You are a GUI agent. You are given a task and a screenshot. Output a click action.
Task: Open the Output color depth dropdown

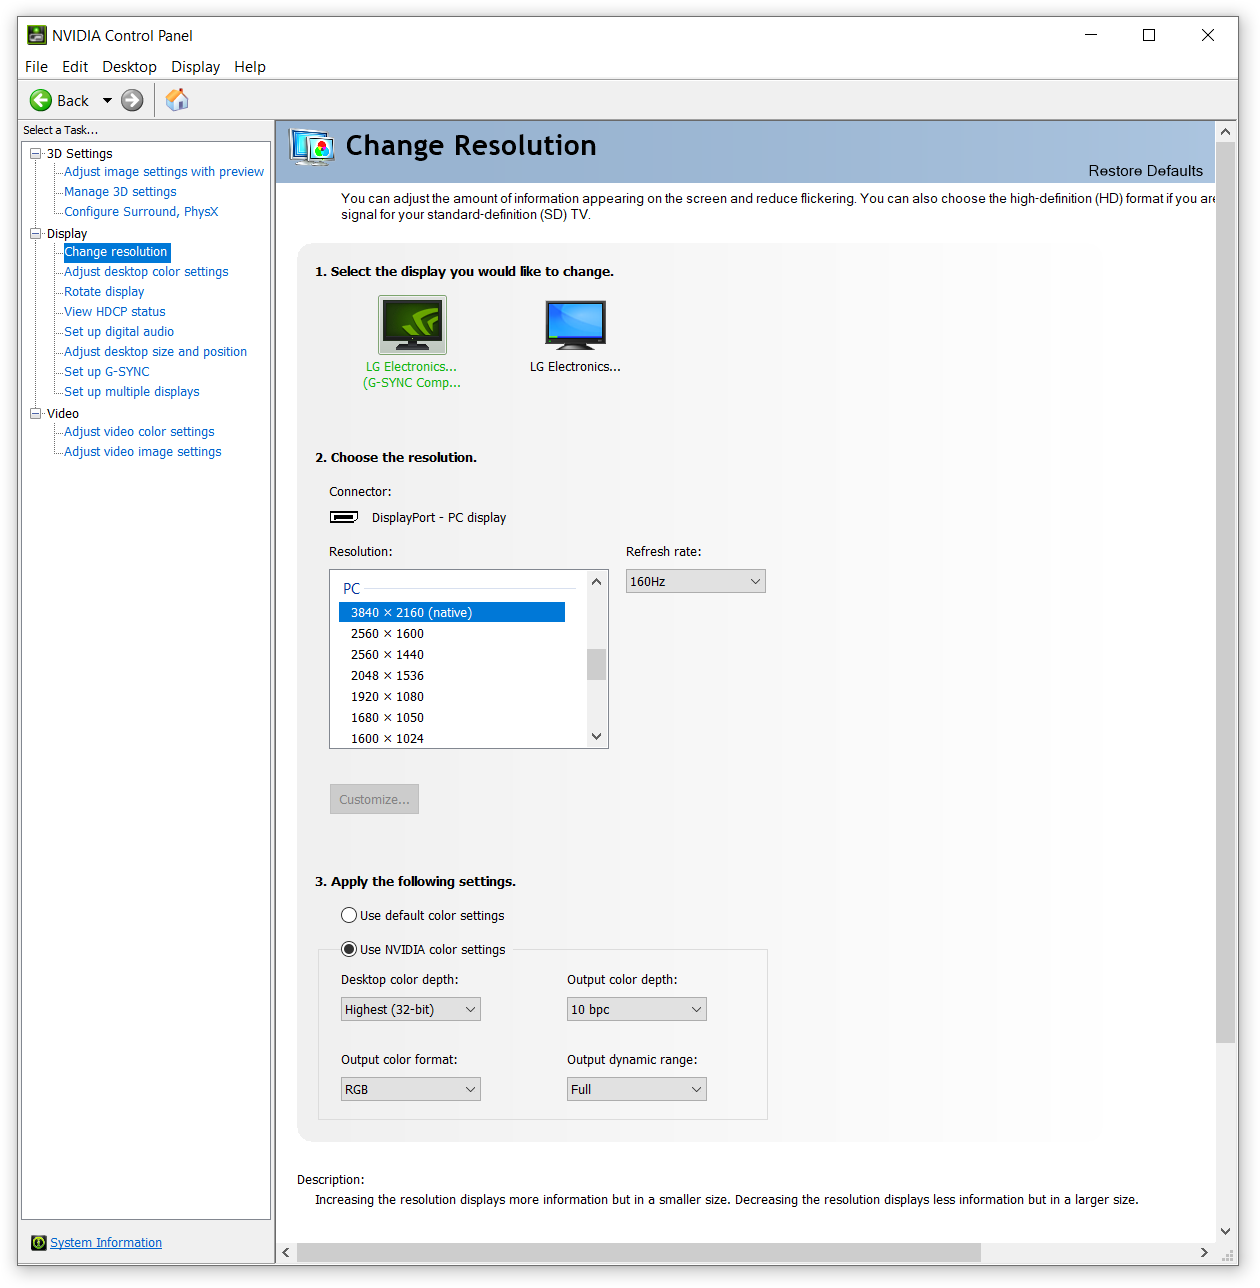click(x=637, y=1009)
